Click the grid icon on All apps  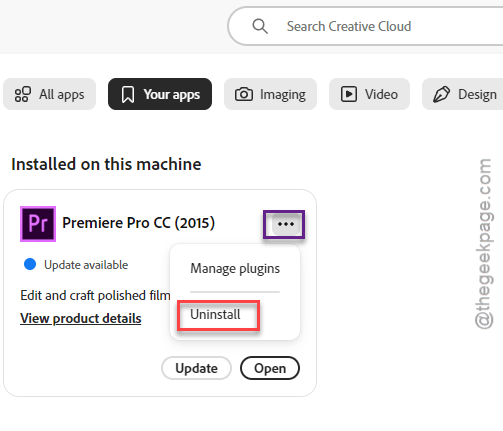coord(22,94)
